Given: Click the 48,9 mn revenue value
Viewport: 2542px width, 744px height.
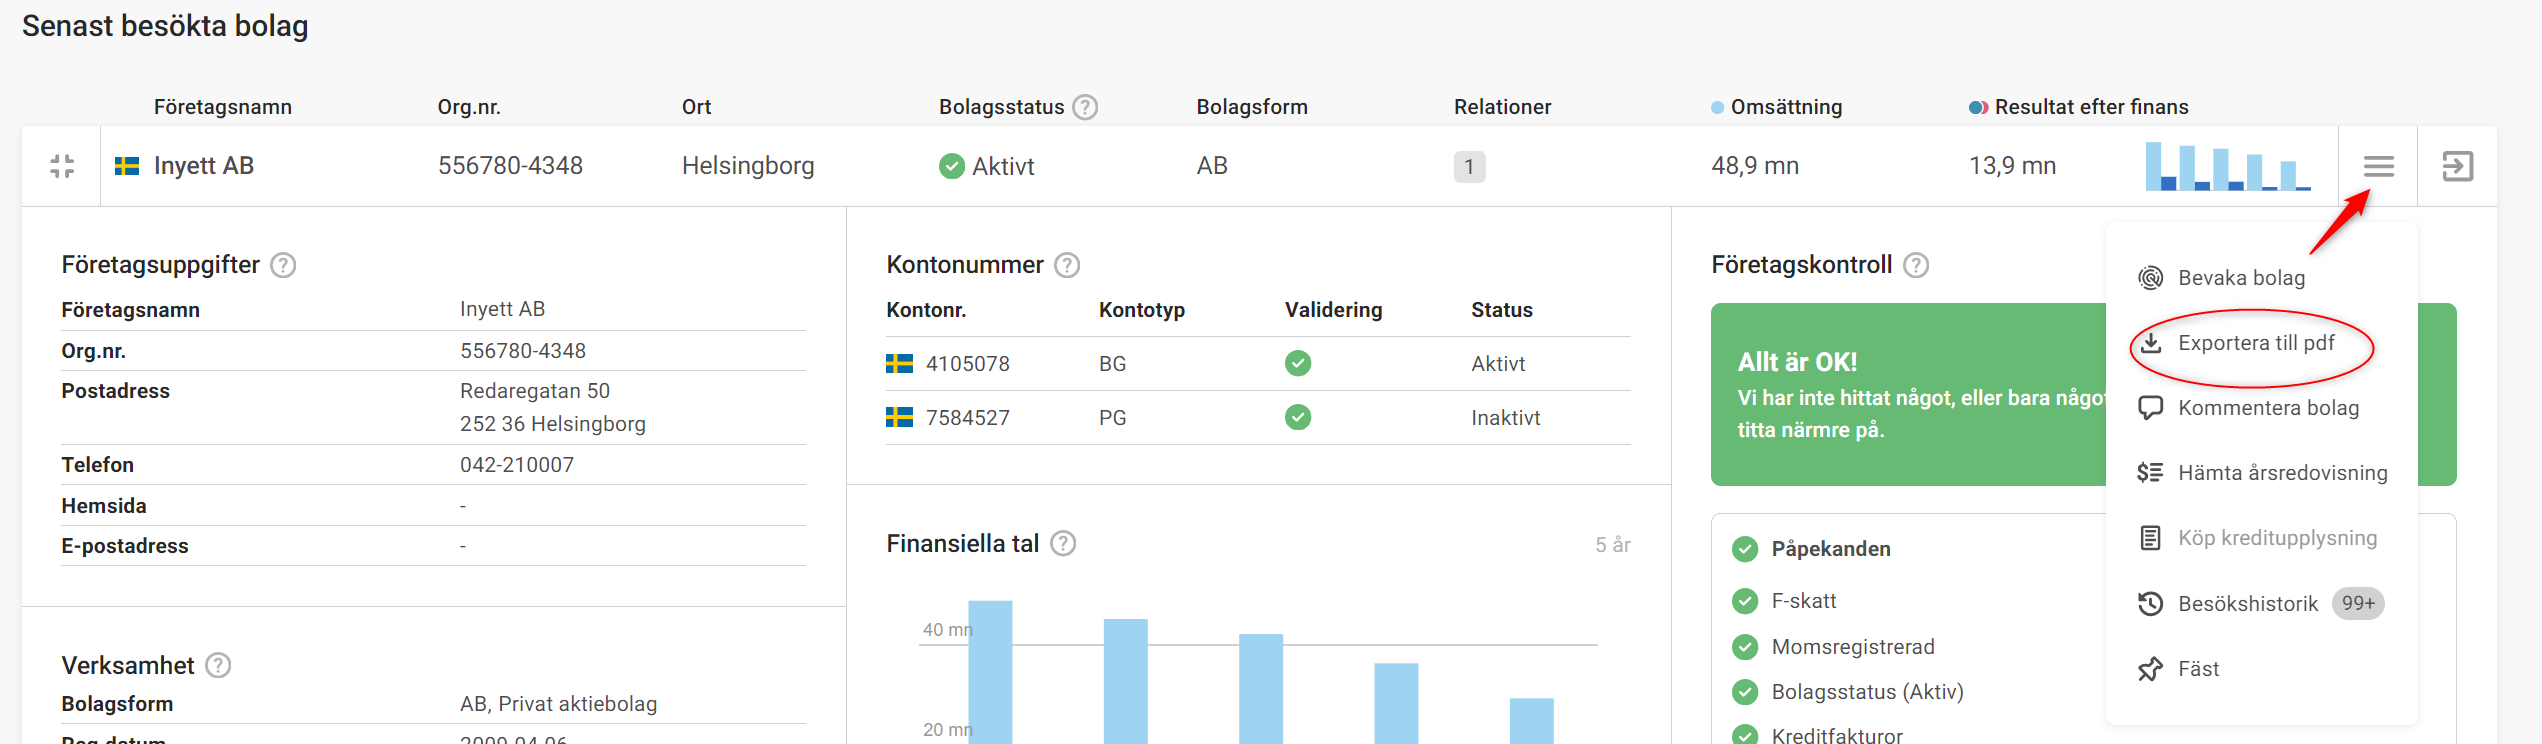Looking at the screenshot, I should coord(1755,166).
